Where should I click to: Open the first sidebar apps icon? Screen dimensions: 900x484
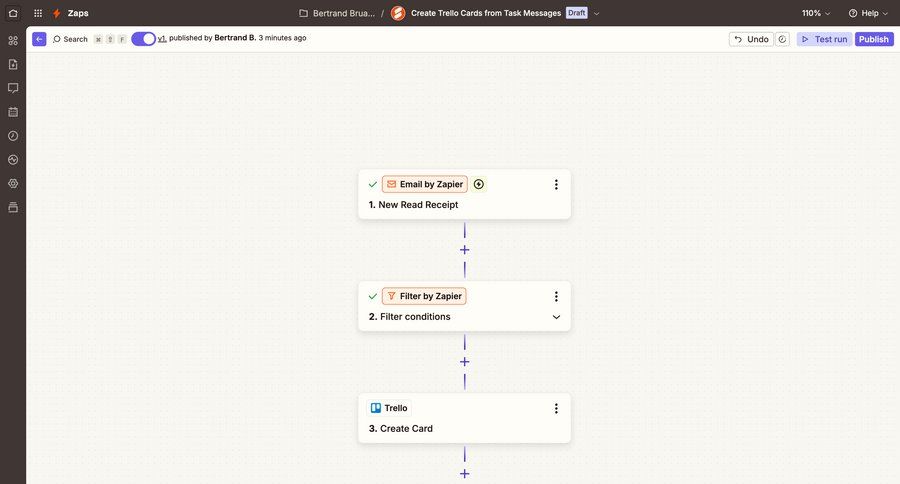(13, 40)
